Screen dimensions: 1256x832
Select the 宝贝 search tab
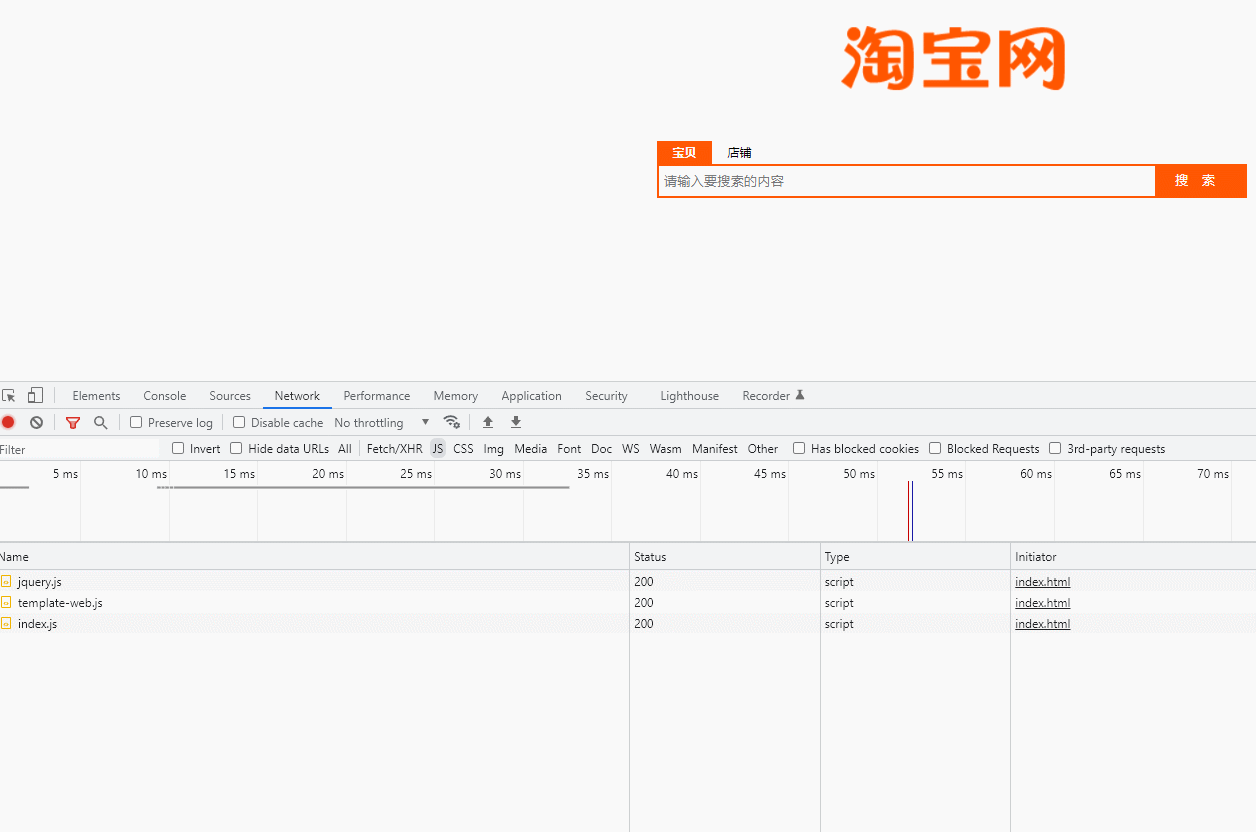[684, 152]
